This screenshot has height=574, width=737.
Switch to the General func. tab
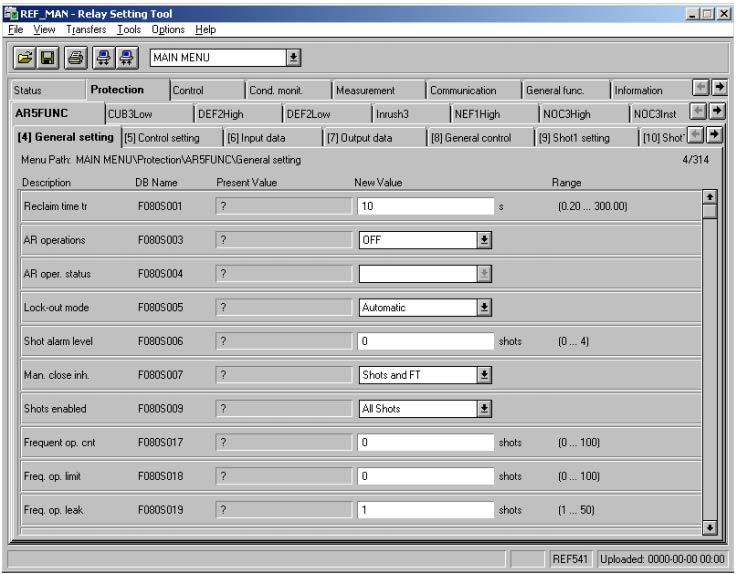(566, 90)
